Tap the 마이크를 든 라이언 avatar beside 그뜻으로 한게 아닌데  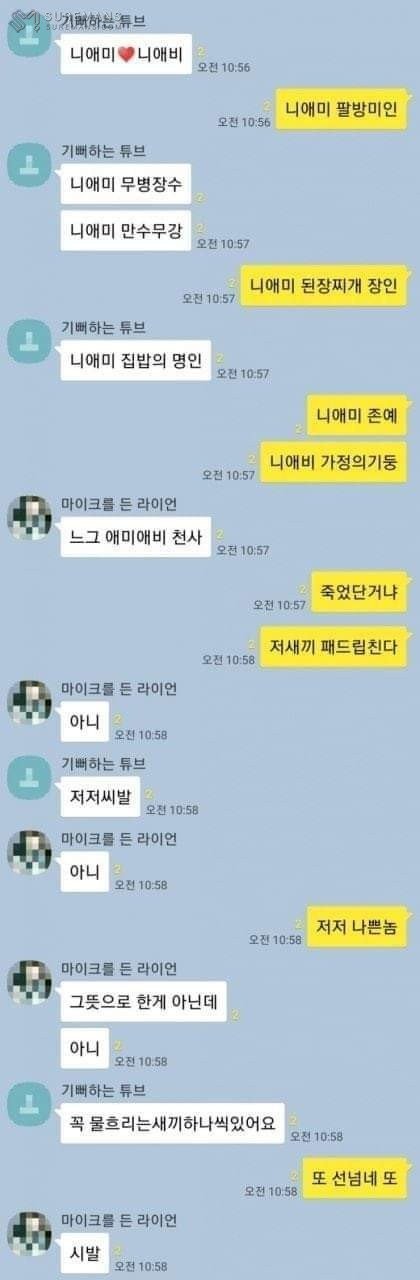pos(29,981)
